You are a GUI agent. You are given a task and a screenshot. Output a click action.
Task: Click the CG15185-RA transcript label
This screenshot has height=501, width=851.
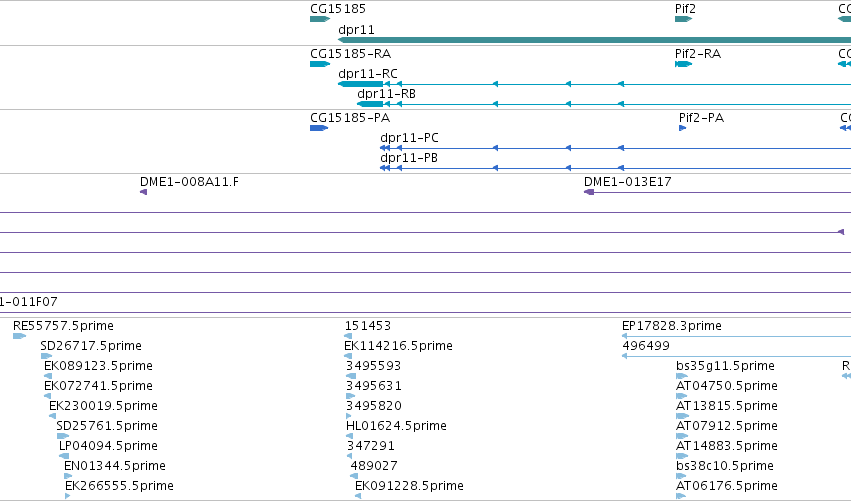point(350,54)
